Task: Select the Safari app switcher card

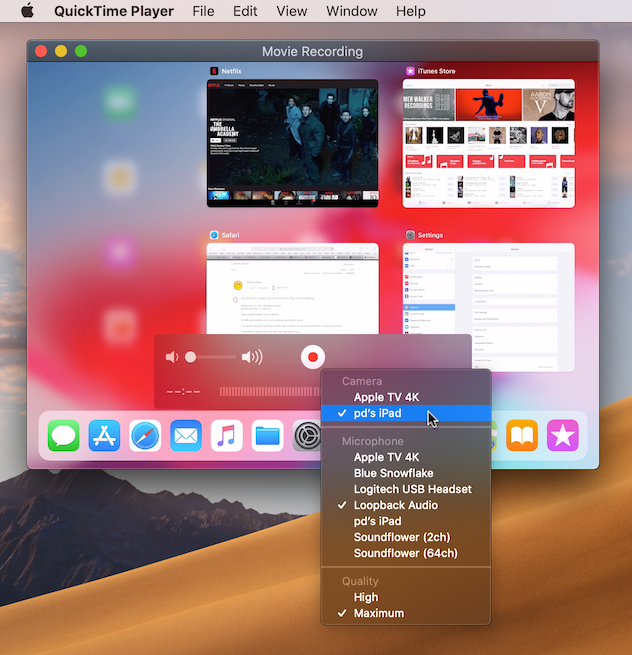Action: (x=292, y=288)
